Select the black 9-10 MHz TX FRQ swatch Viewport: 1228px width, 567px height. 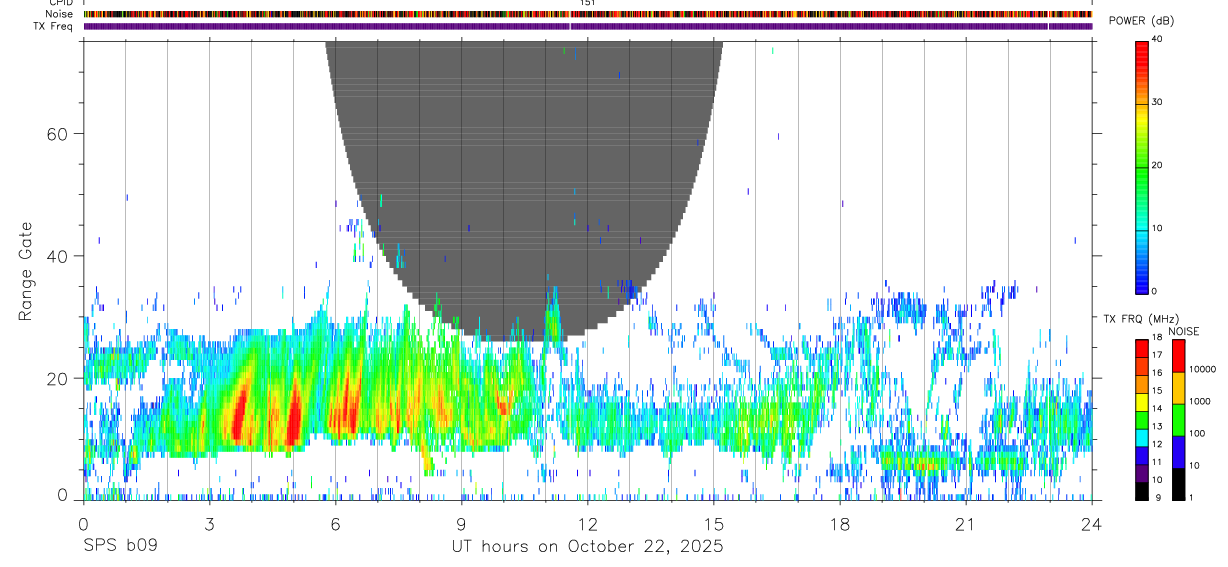(1141, 491)
